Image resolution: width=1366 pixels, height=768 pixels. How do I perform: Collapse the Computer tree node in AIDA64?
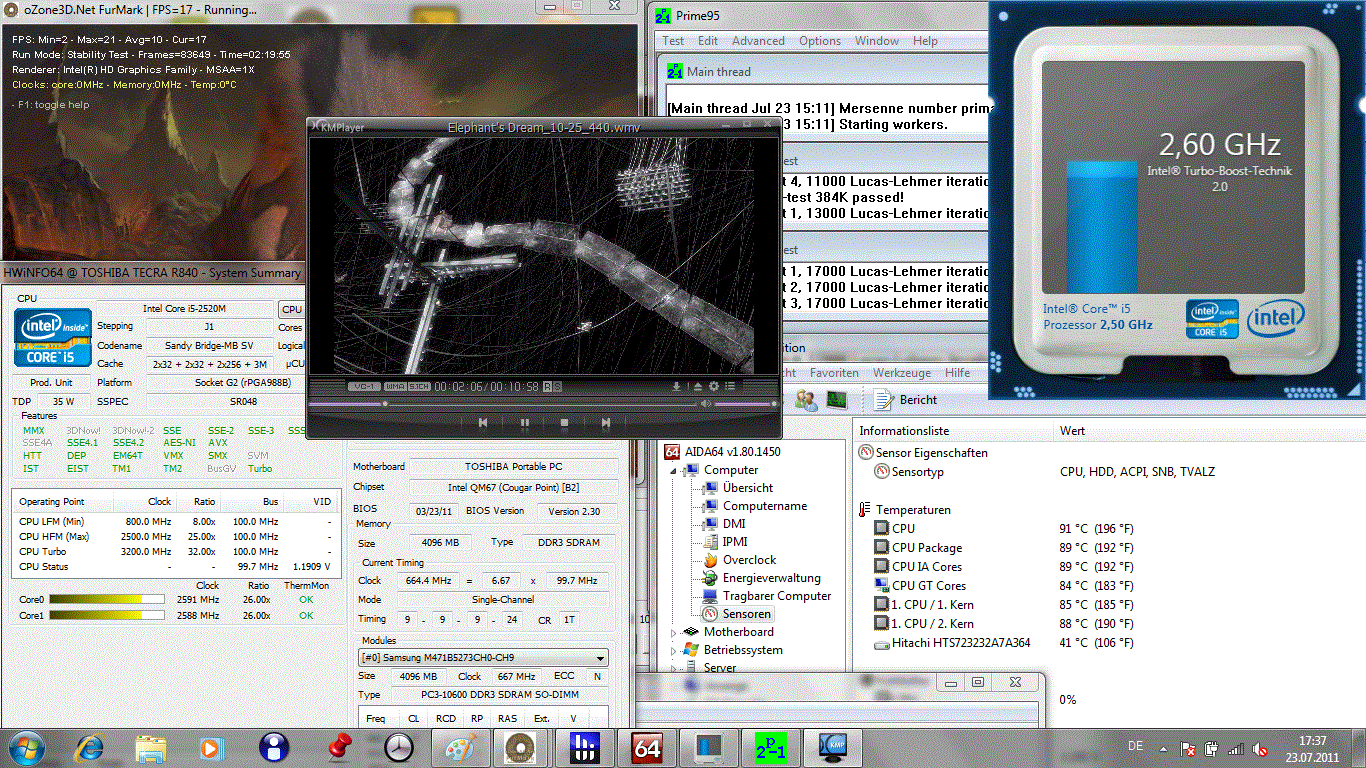tap(675, 470)
